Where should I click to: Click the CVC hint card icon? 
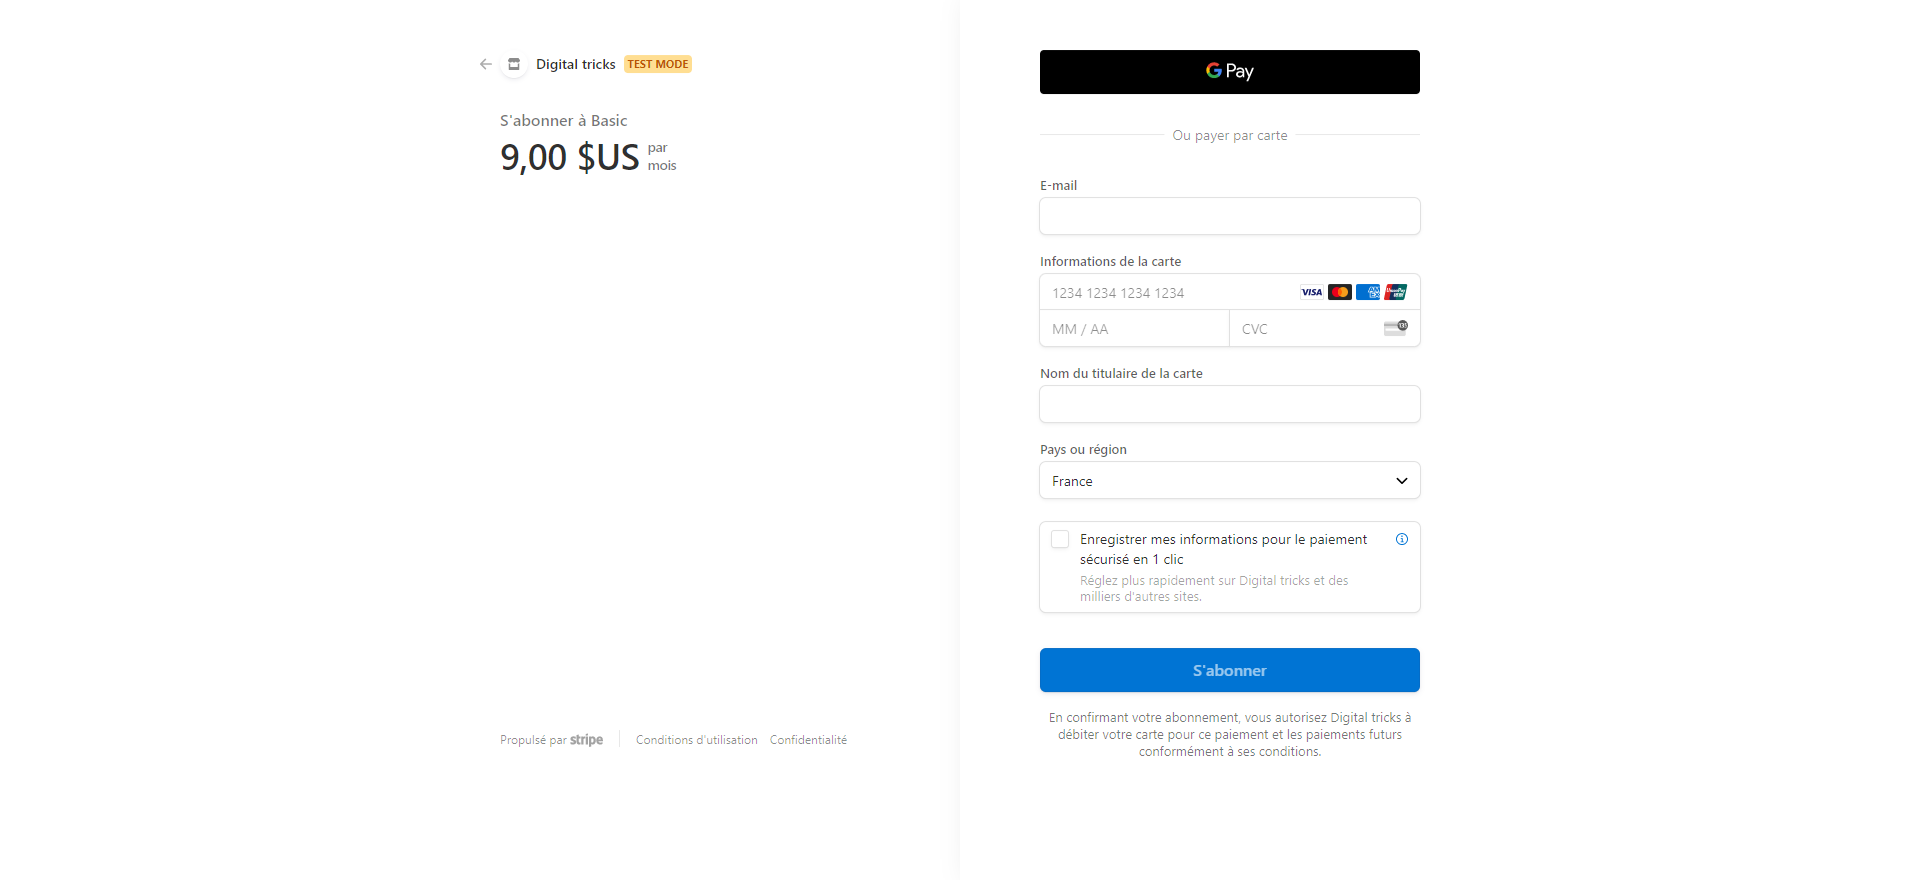pyautogui.click(x=1396, y=328)
